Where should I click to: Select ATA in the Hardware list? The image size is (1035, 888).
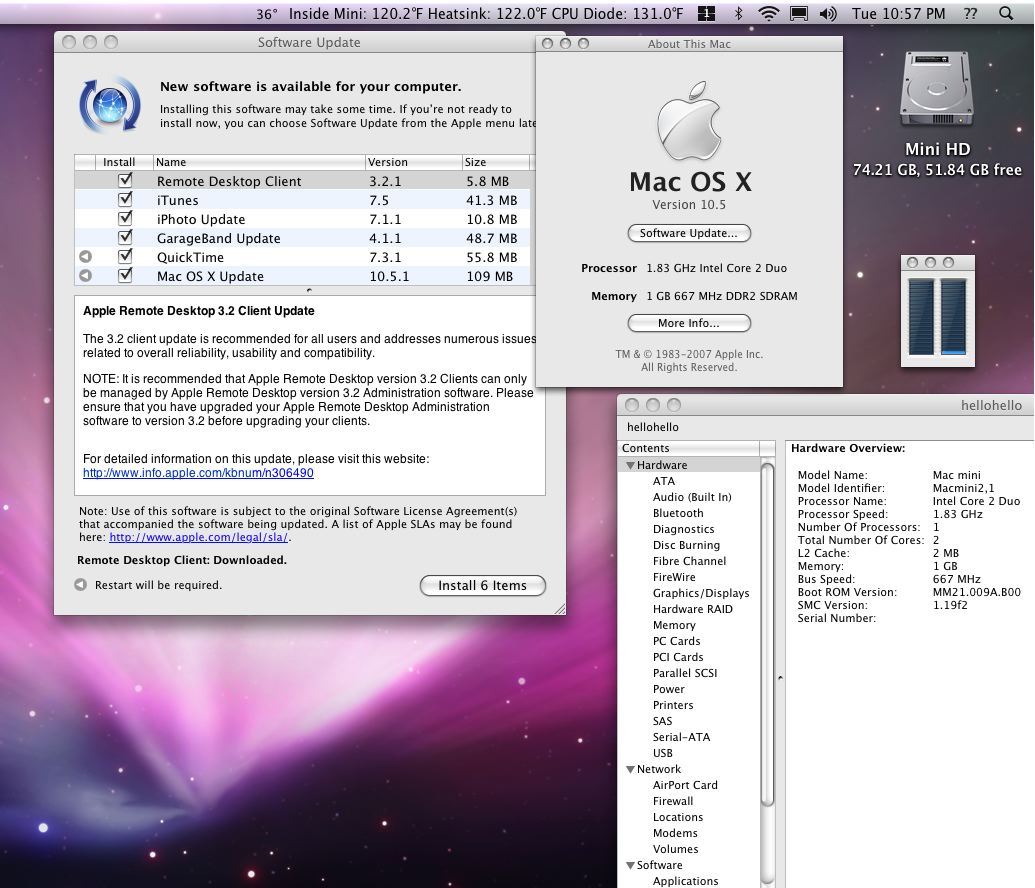pyautogui.click(x=664, y=481)
